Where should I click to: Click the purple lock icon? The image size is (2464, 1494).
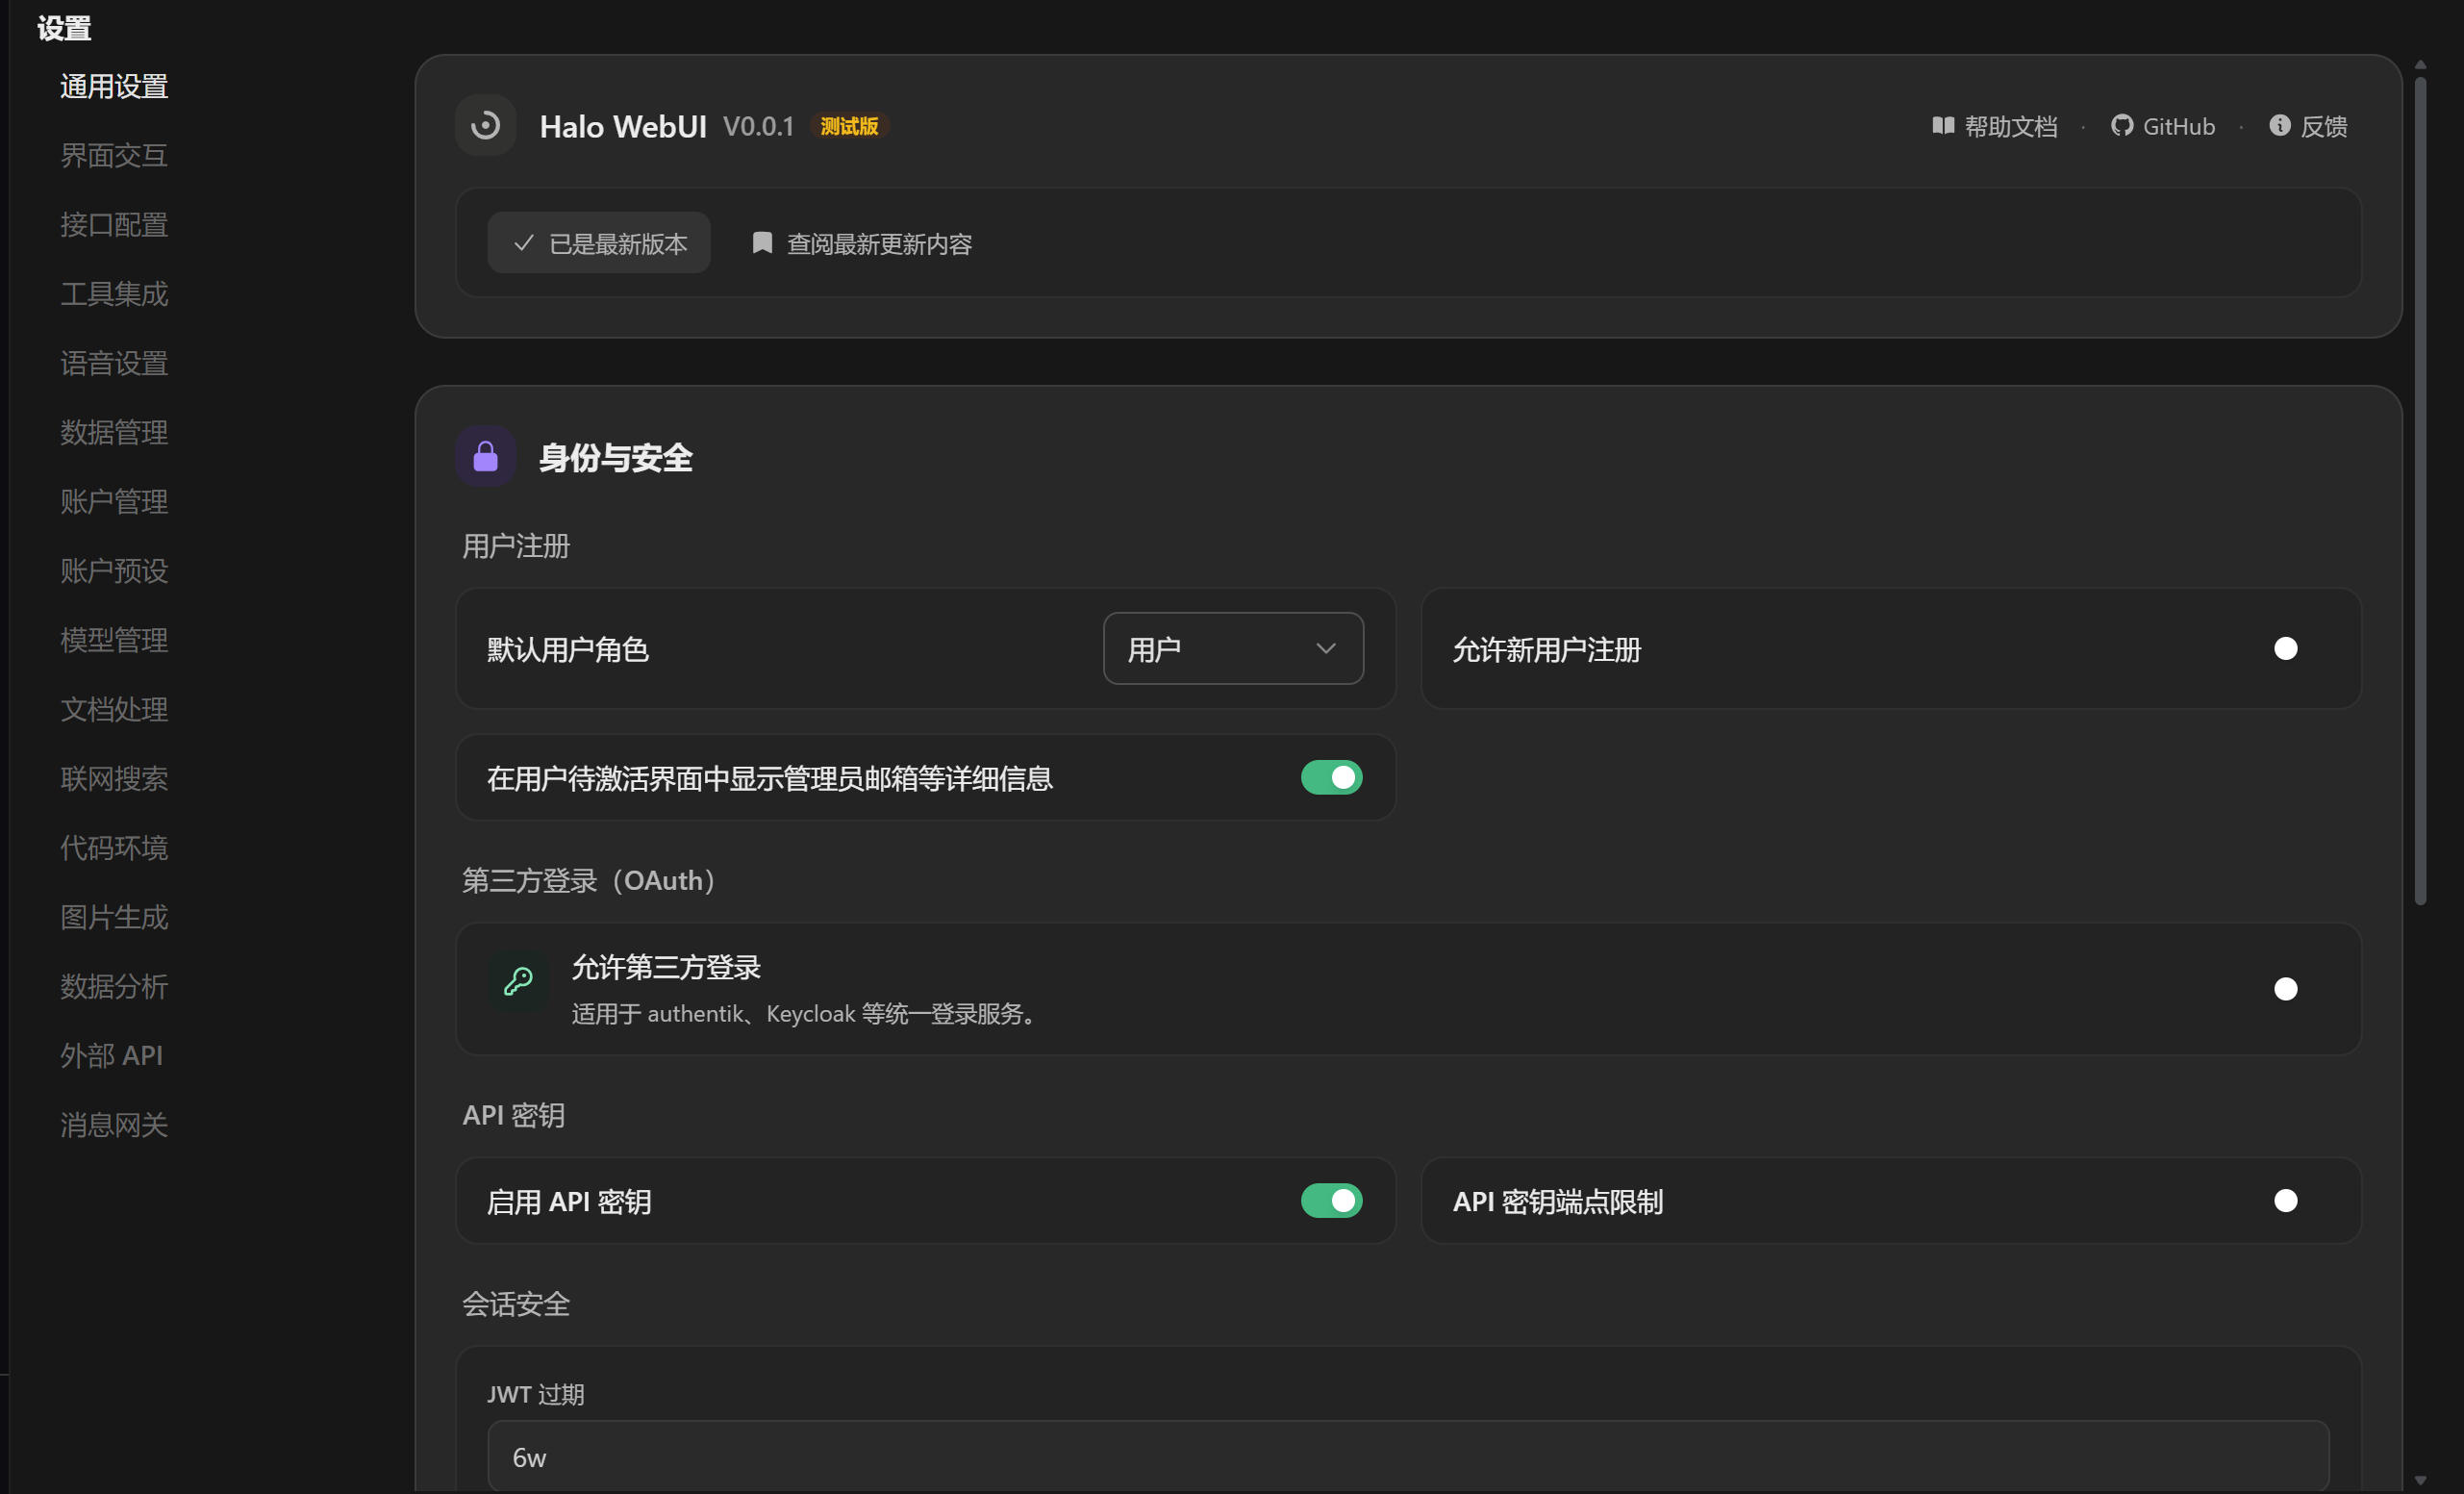pos(485,457)
